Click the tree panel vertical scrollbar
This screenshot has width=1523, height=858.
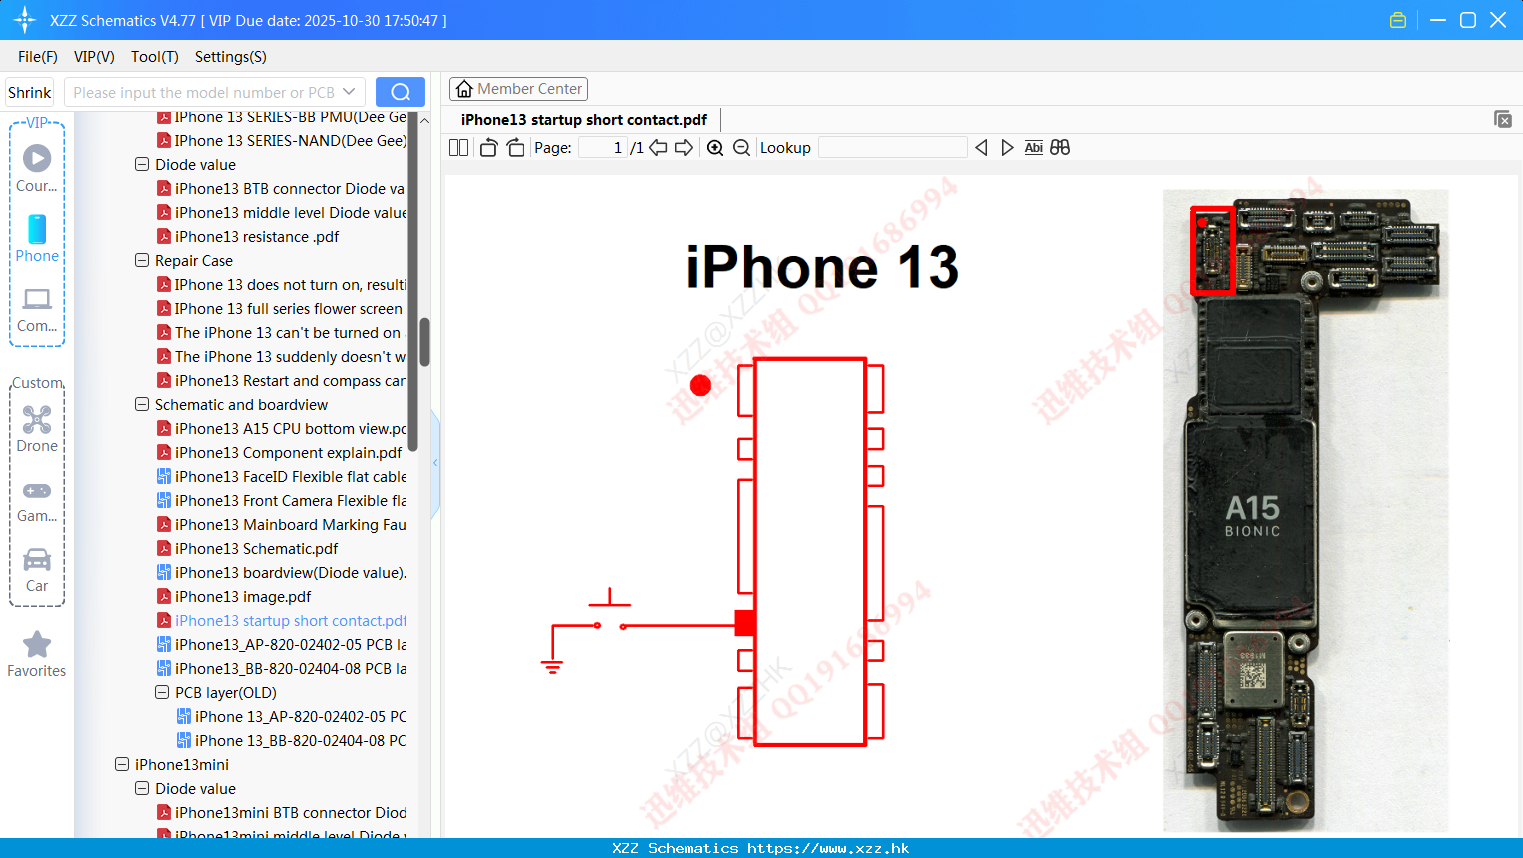coord(424,342)
